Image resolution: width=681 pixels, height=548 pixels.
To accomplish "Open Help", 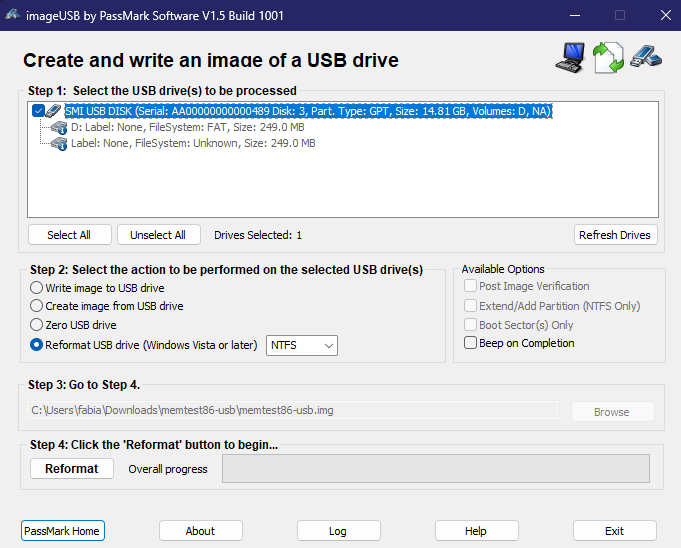I will click(477, 531).
